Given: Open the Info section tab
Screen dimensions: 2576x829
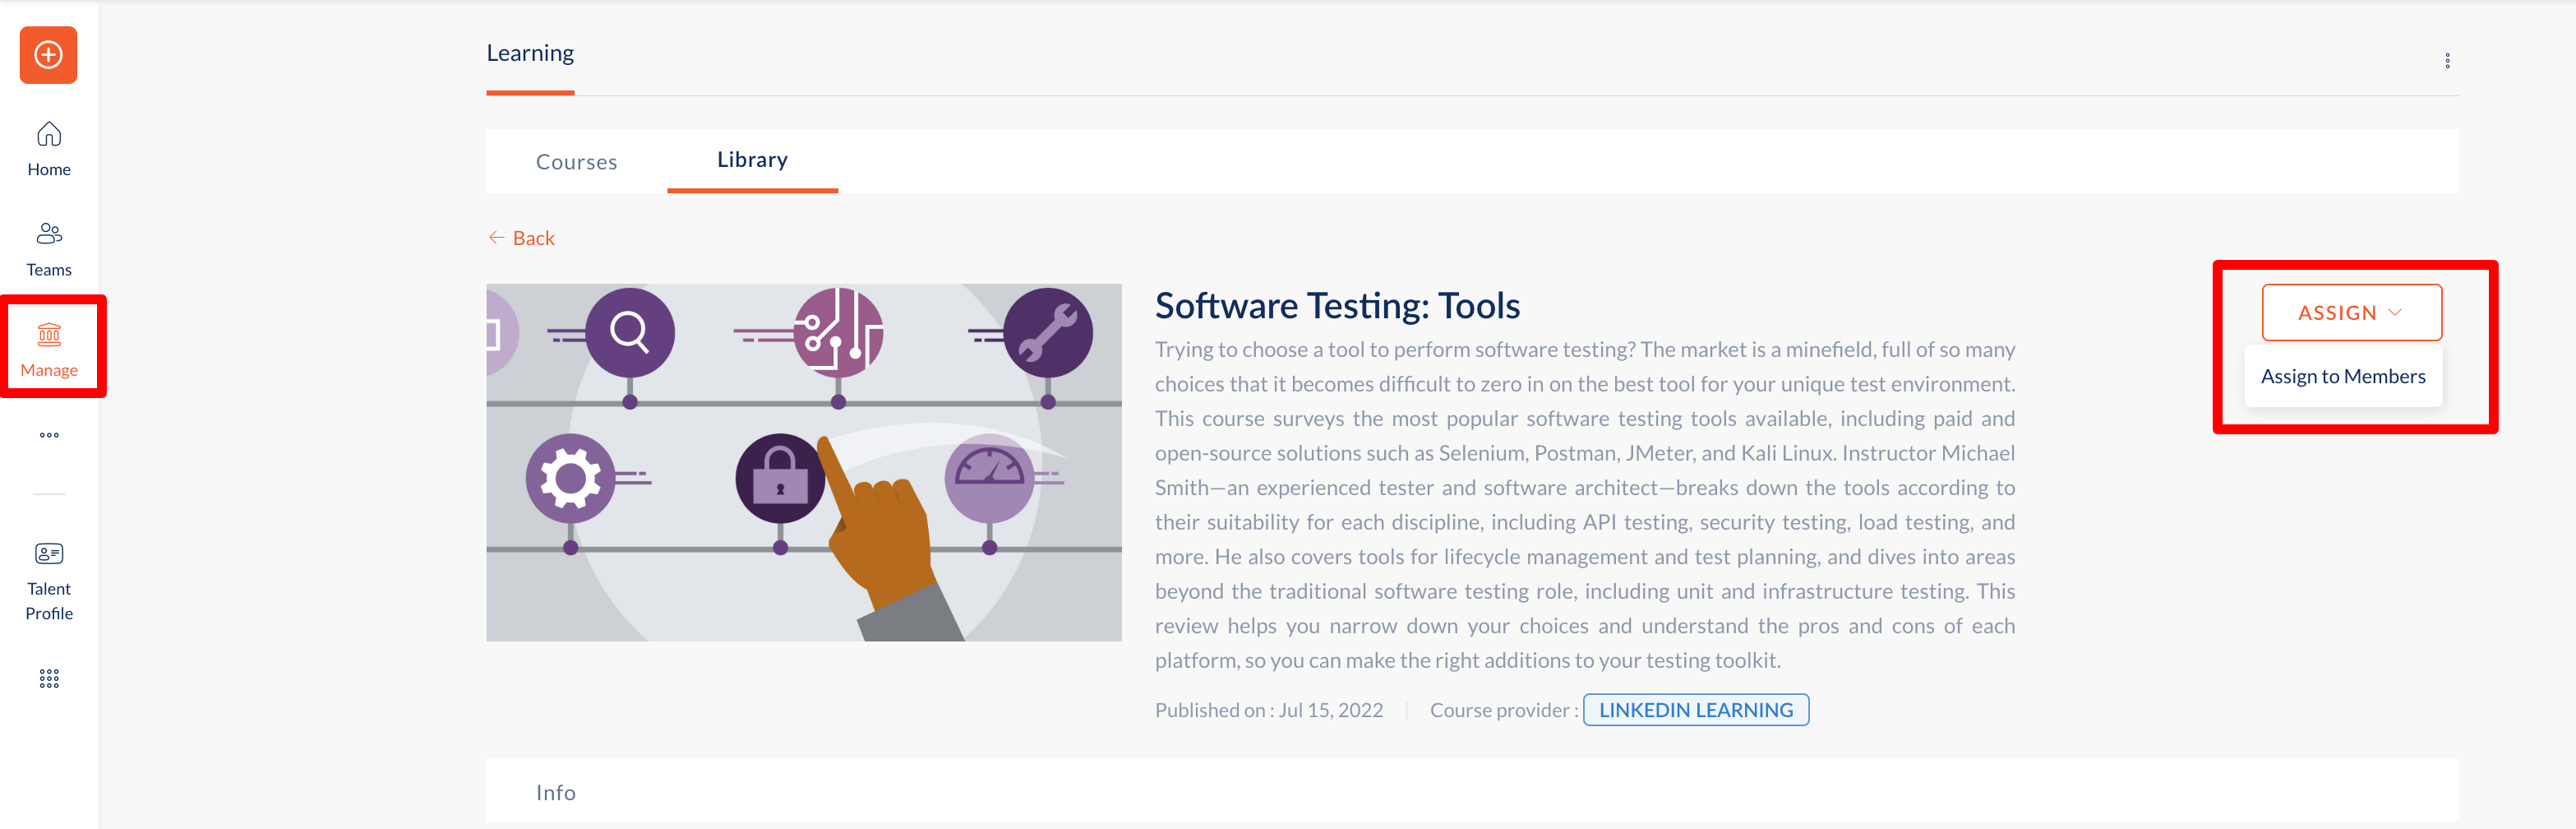Looking at the screenshot, I should coord(556,792).
